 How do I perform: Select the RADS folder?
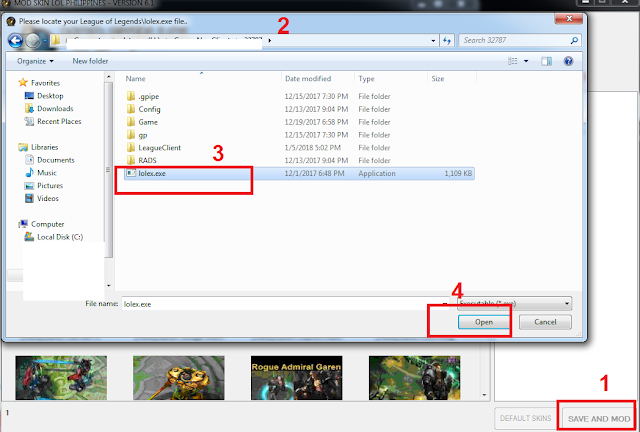[x=141, y=160]
